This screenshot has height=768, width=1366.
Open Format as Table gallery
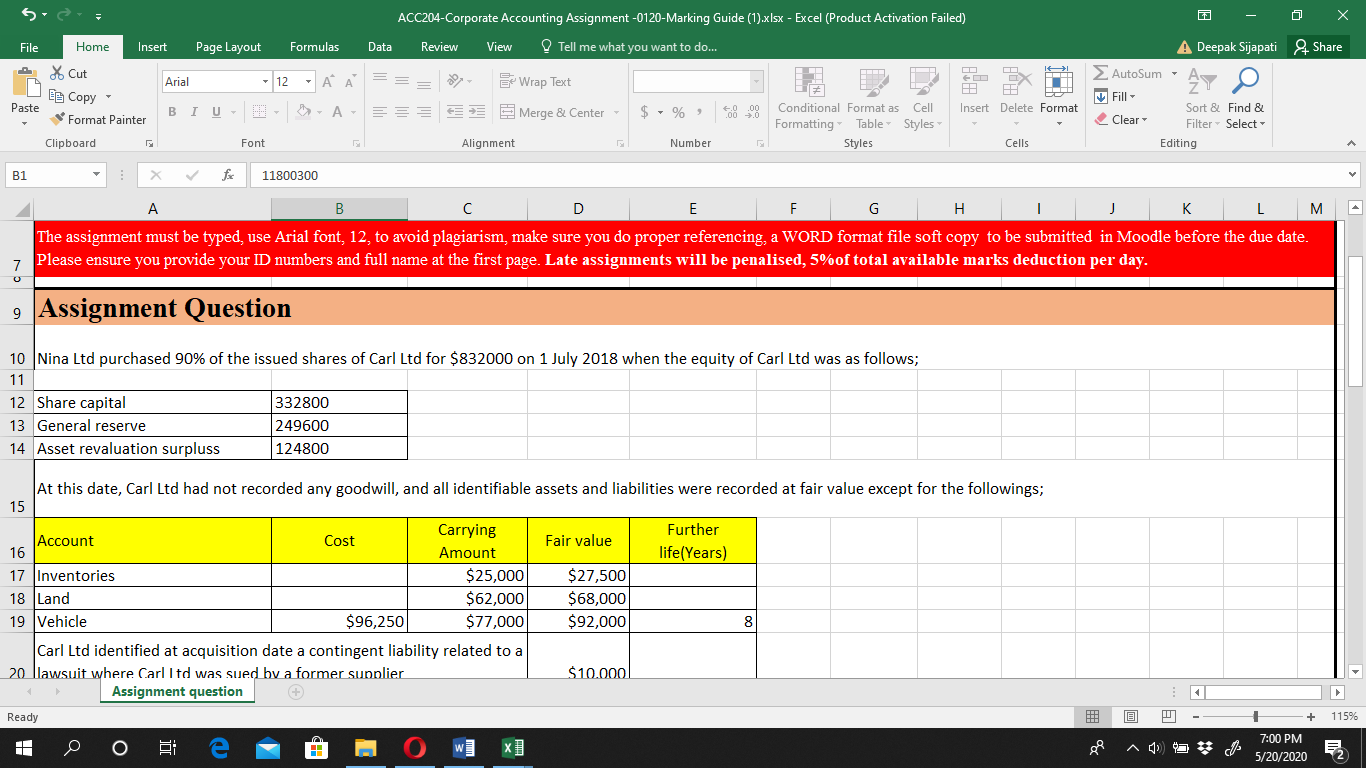(872, 100)
